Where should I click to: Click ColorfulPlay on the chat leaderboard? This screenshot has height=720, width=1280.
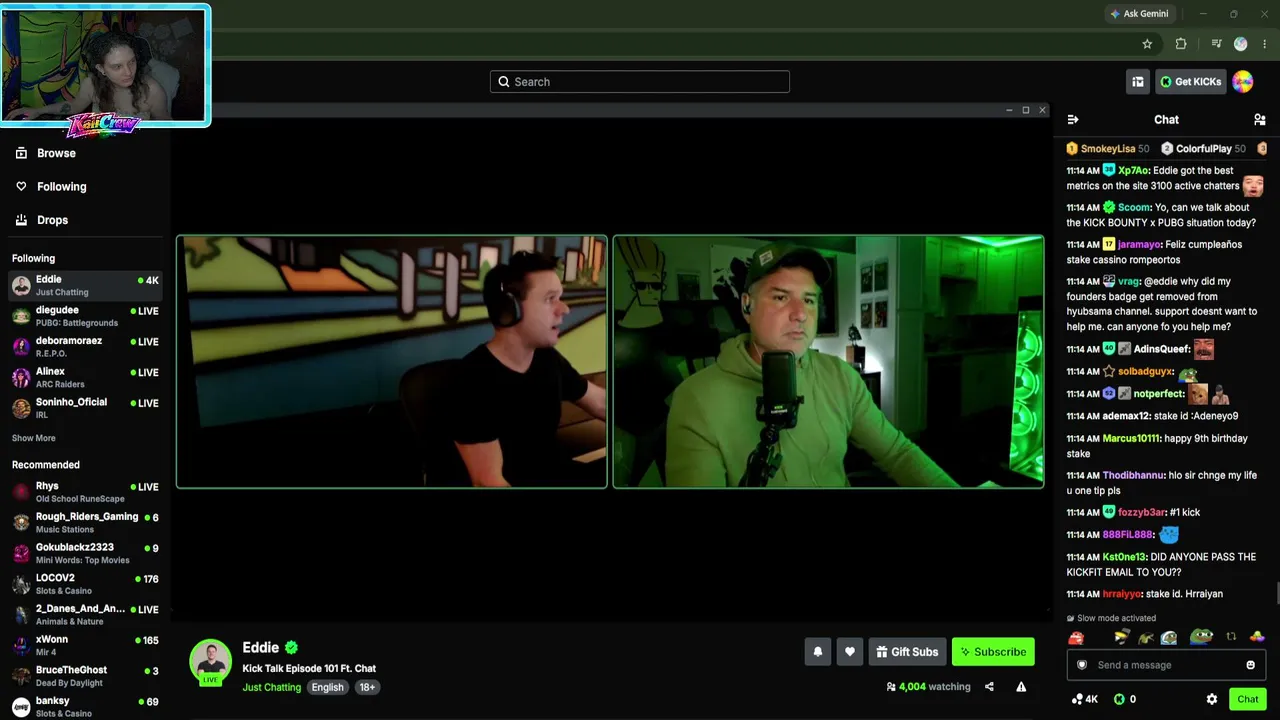1203,149
